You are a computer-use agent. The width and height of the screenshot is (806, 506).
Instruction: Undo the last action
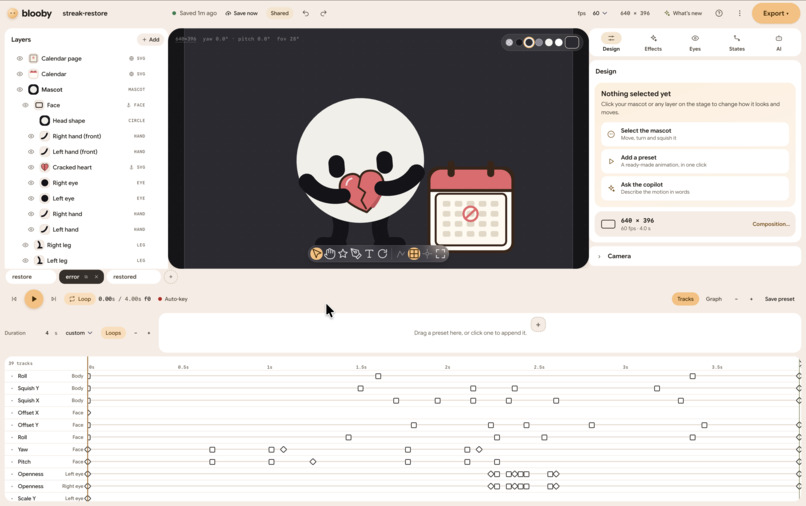point(306,13)
